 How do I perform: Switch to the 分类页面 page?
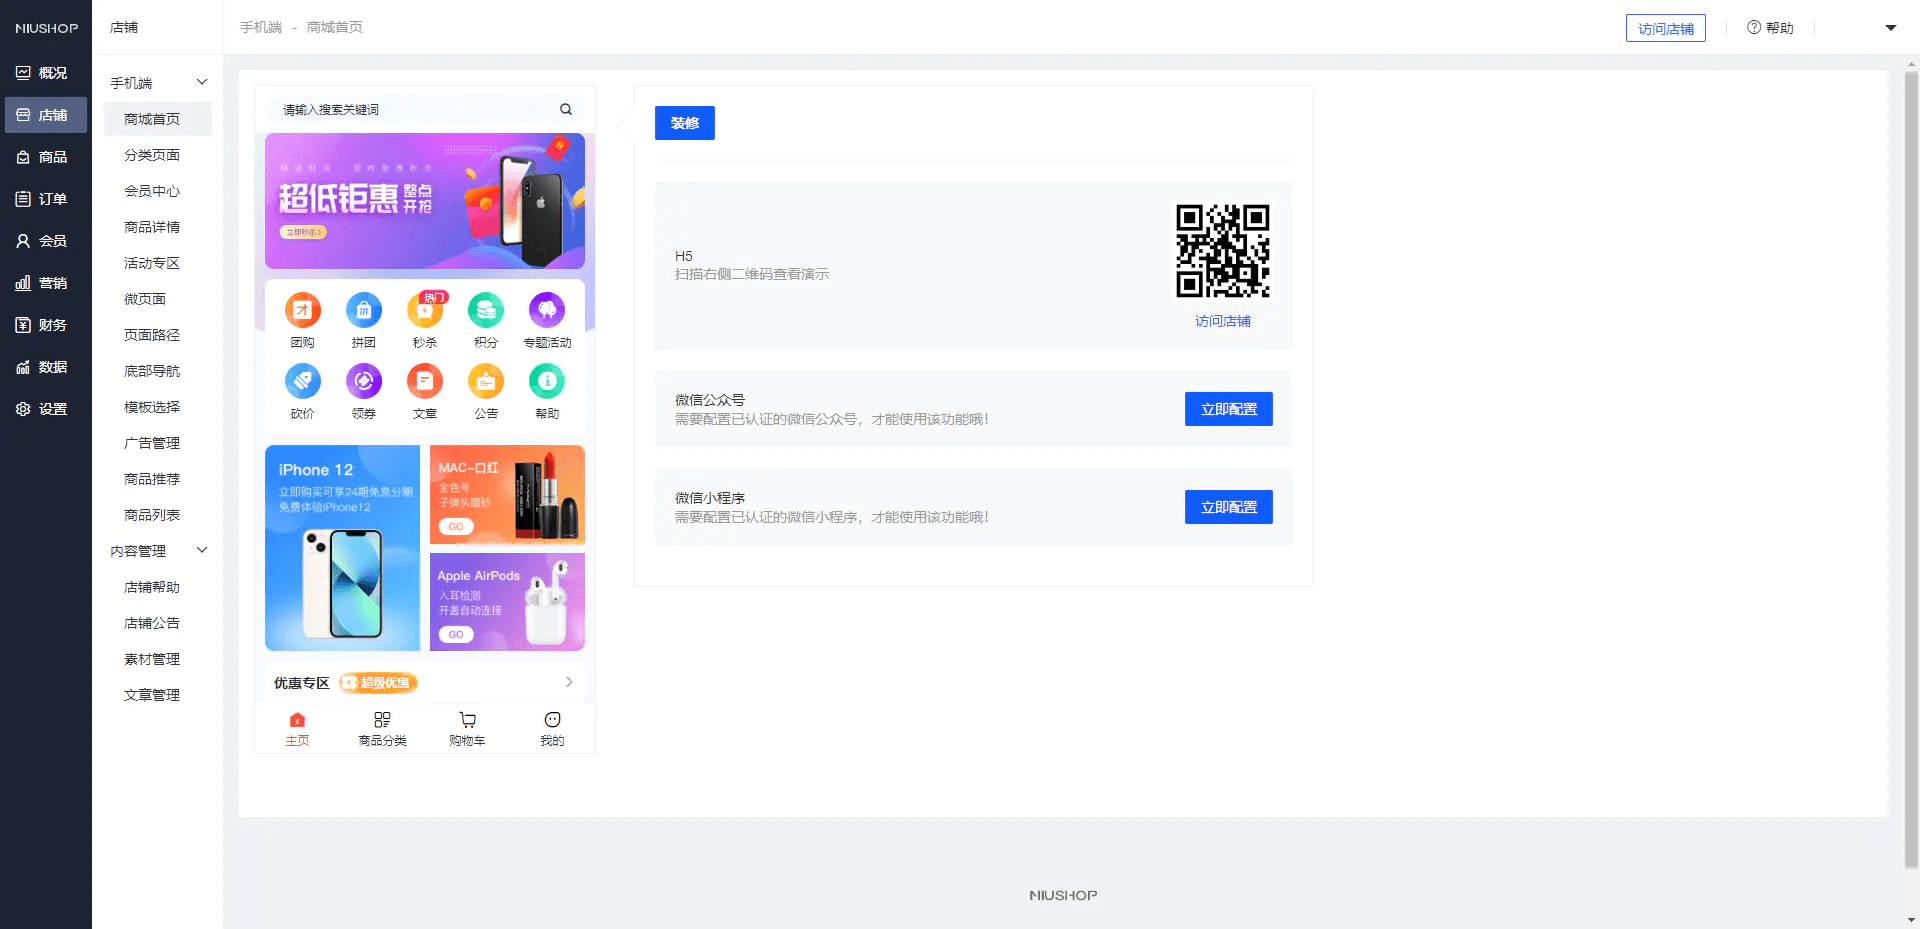coord(152,155)
